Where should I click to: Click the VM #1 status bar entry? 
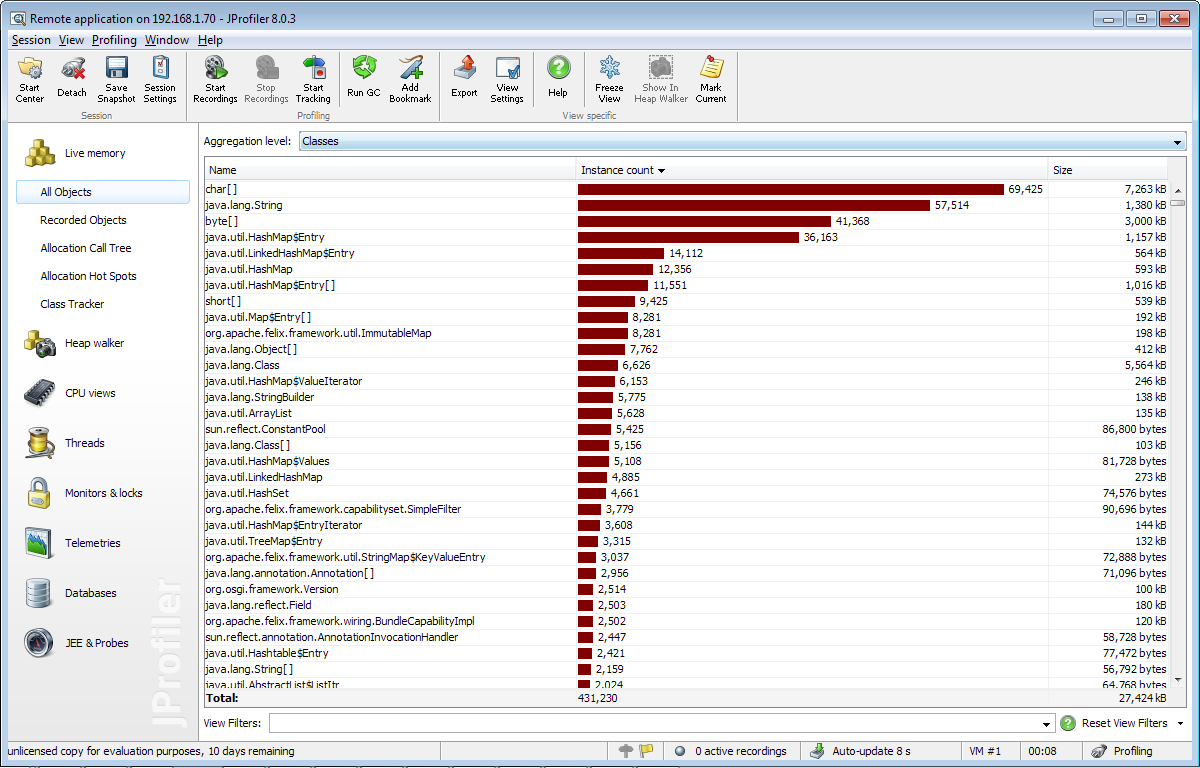(x=985, y=751)
